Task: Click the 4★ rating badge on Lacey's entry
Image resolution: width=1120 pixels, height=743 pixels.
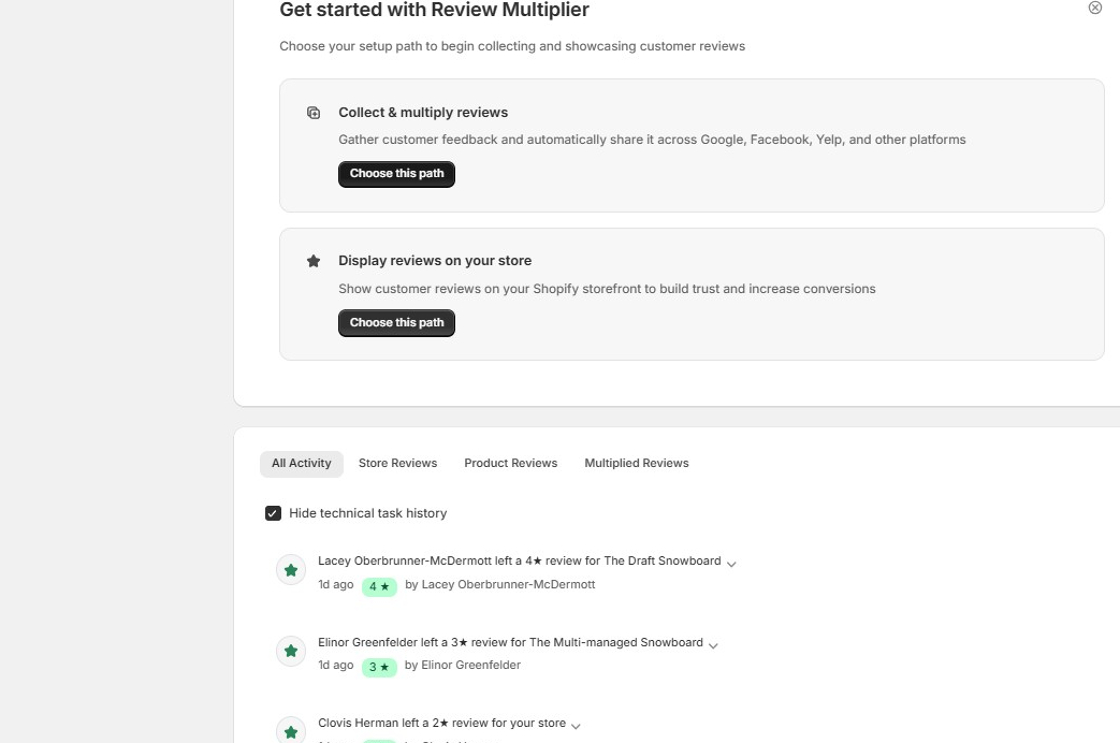Action: coord(379,587)
